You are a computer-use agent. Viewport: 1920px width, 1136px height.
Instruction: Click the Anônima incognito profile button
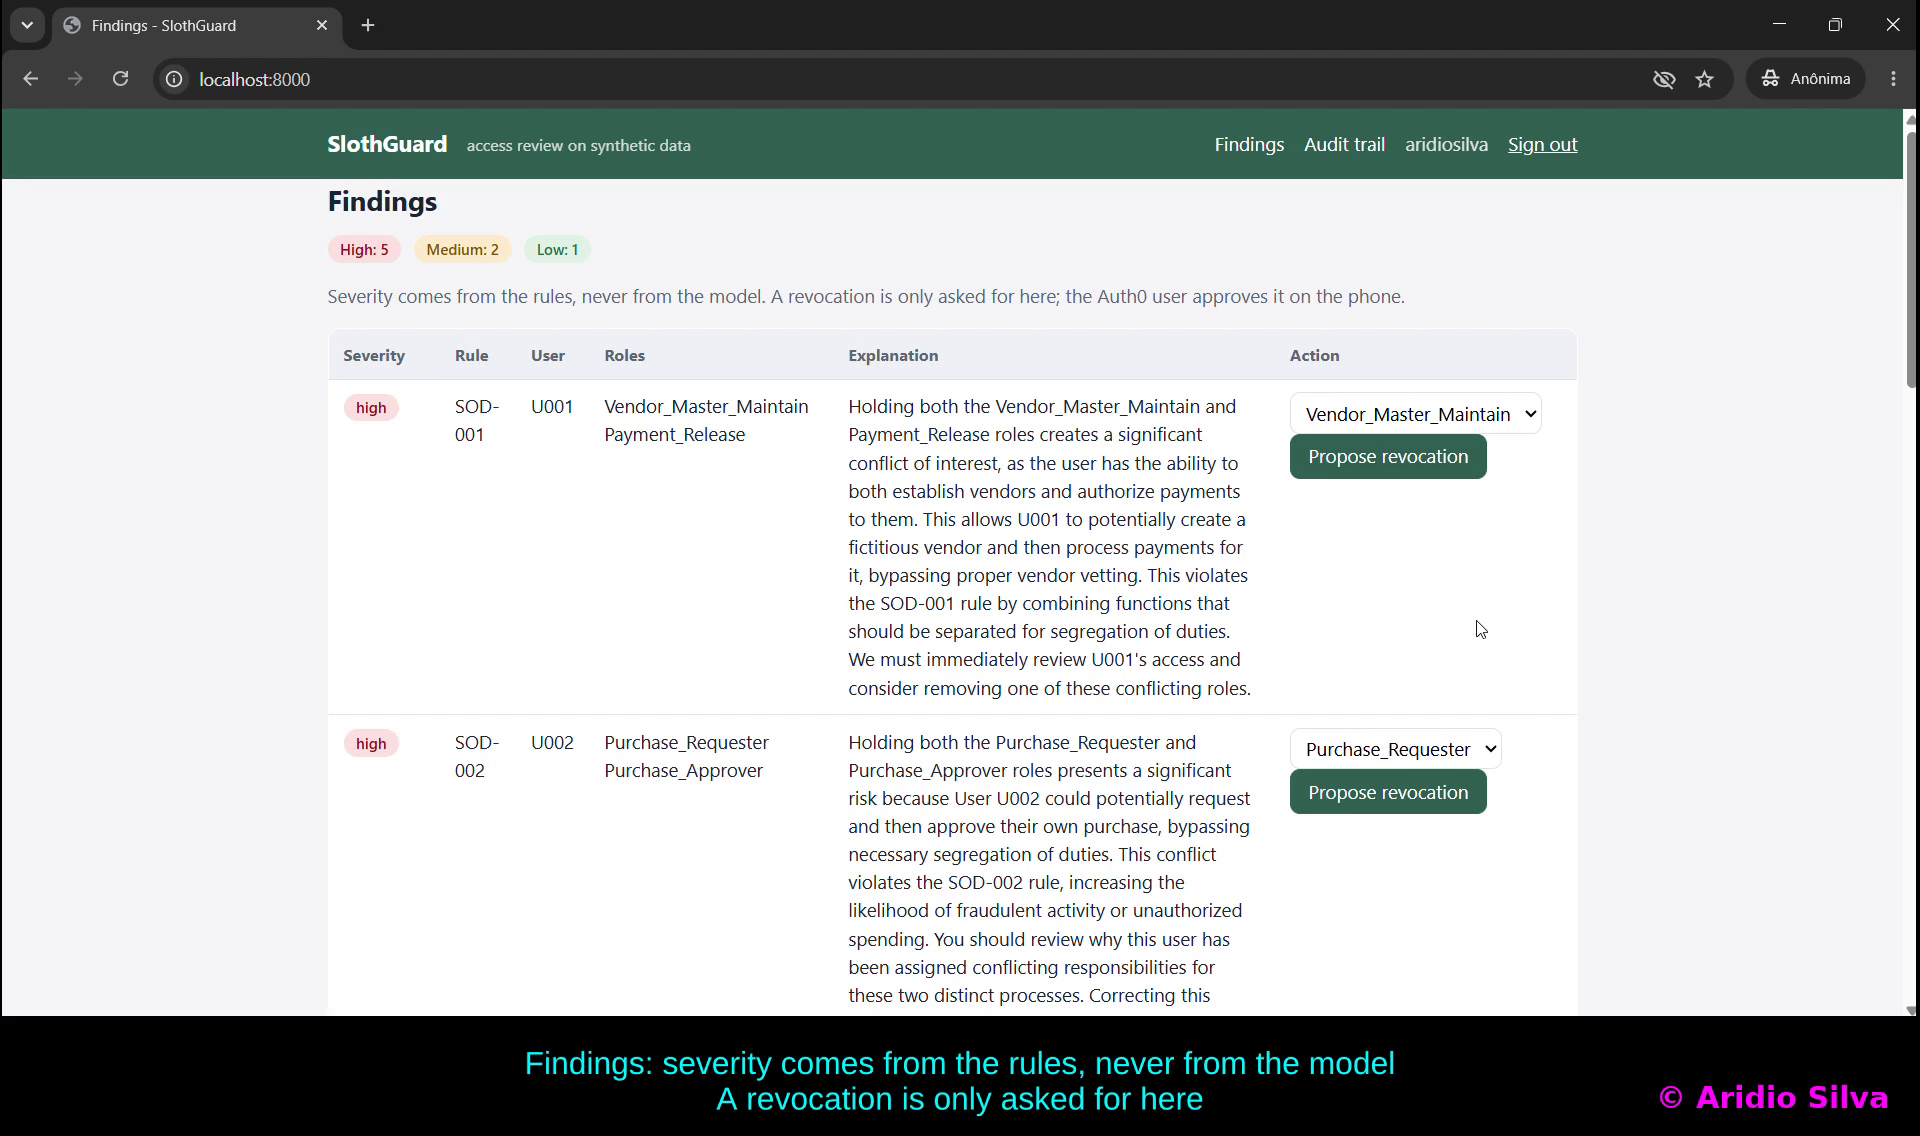click(1806, 79)
